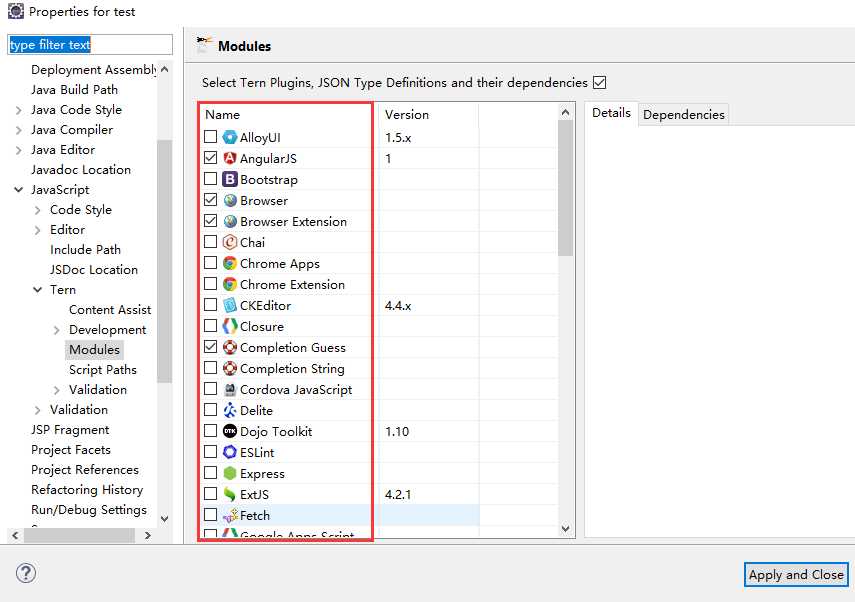The image size is (855, 602).
Task: Click the type filter text field
Action: pos(90,45)
